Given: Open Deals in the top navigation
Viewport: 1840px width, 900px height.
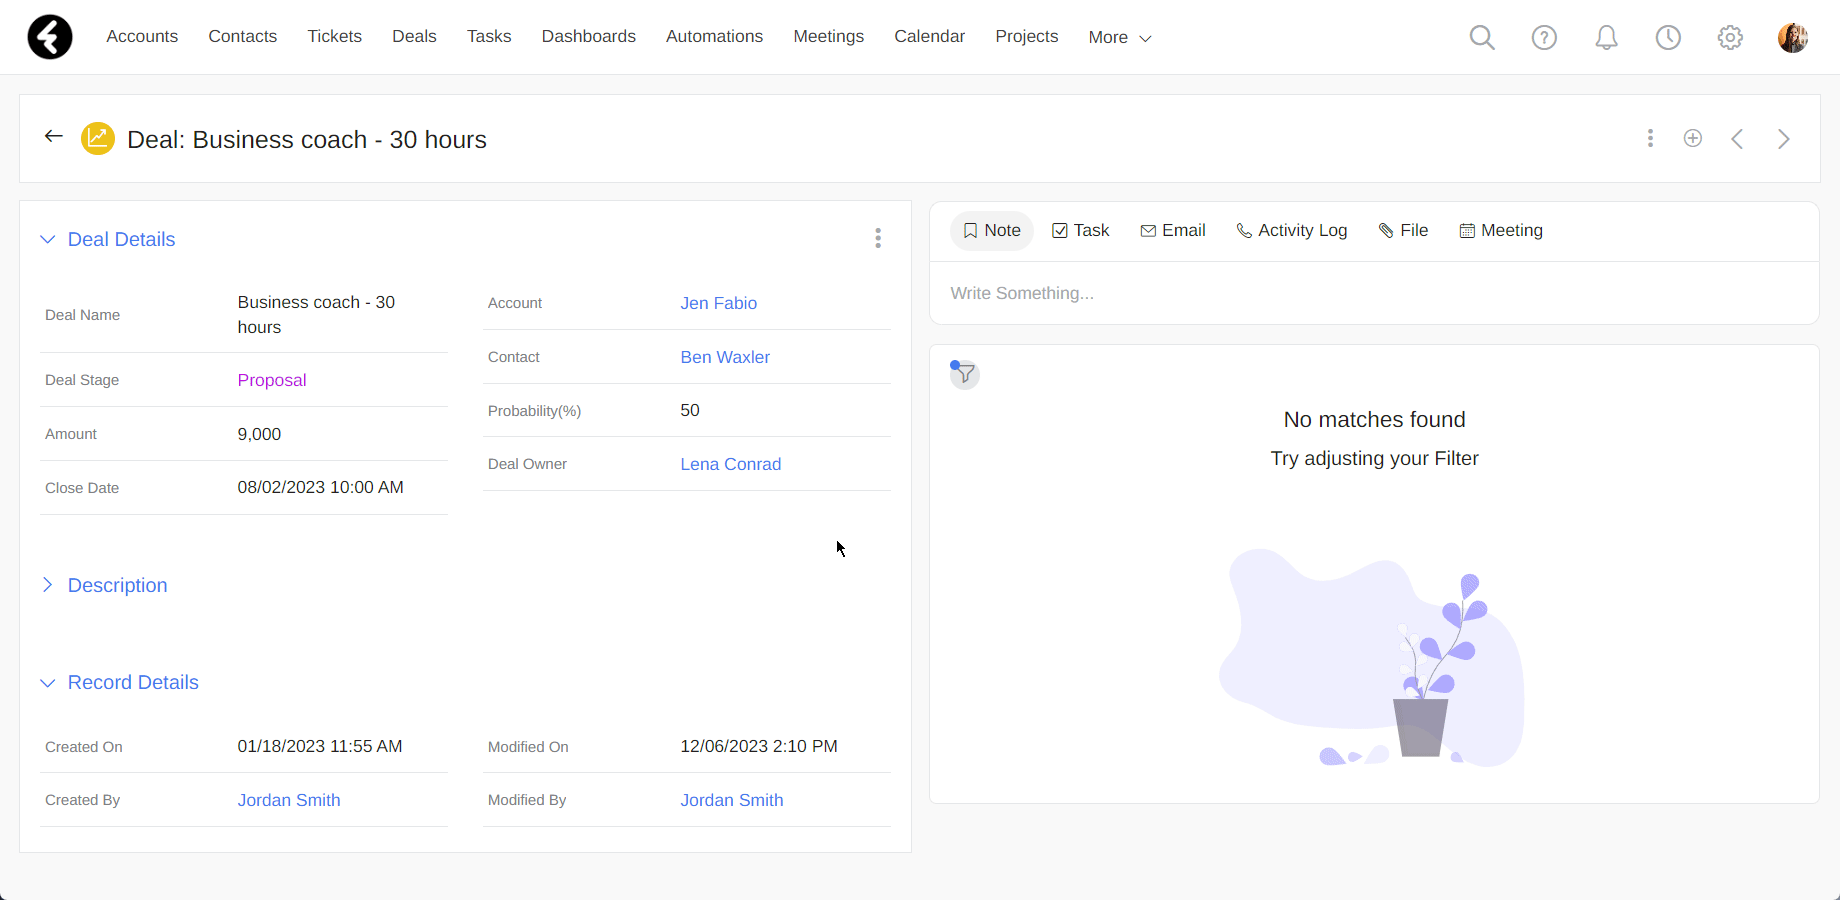Looking at the screenshot, I should pyautogui.click(x=414, y=37).
